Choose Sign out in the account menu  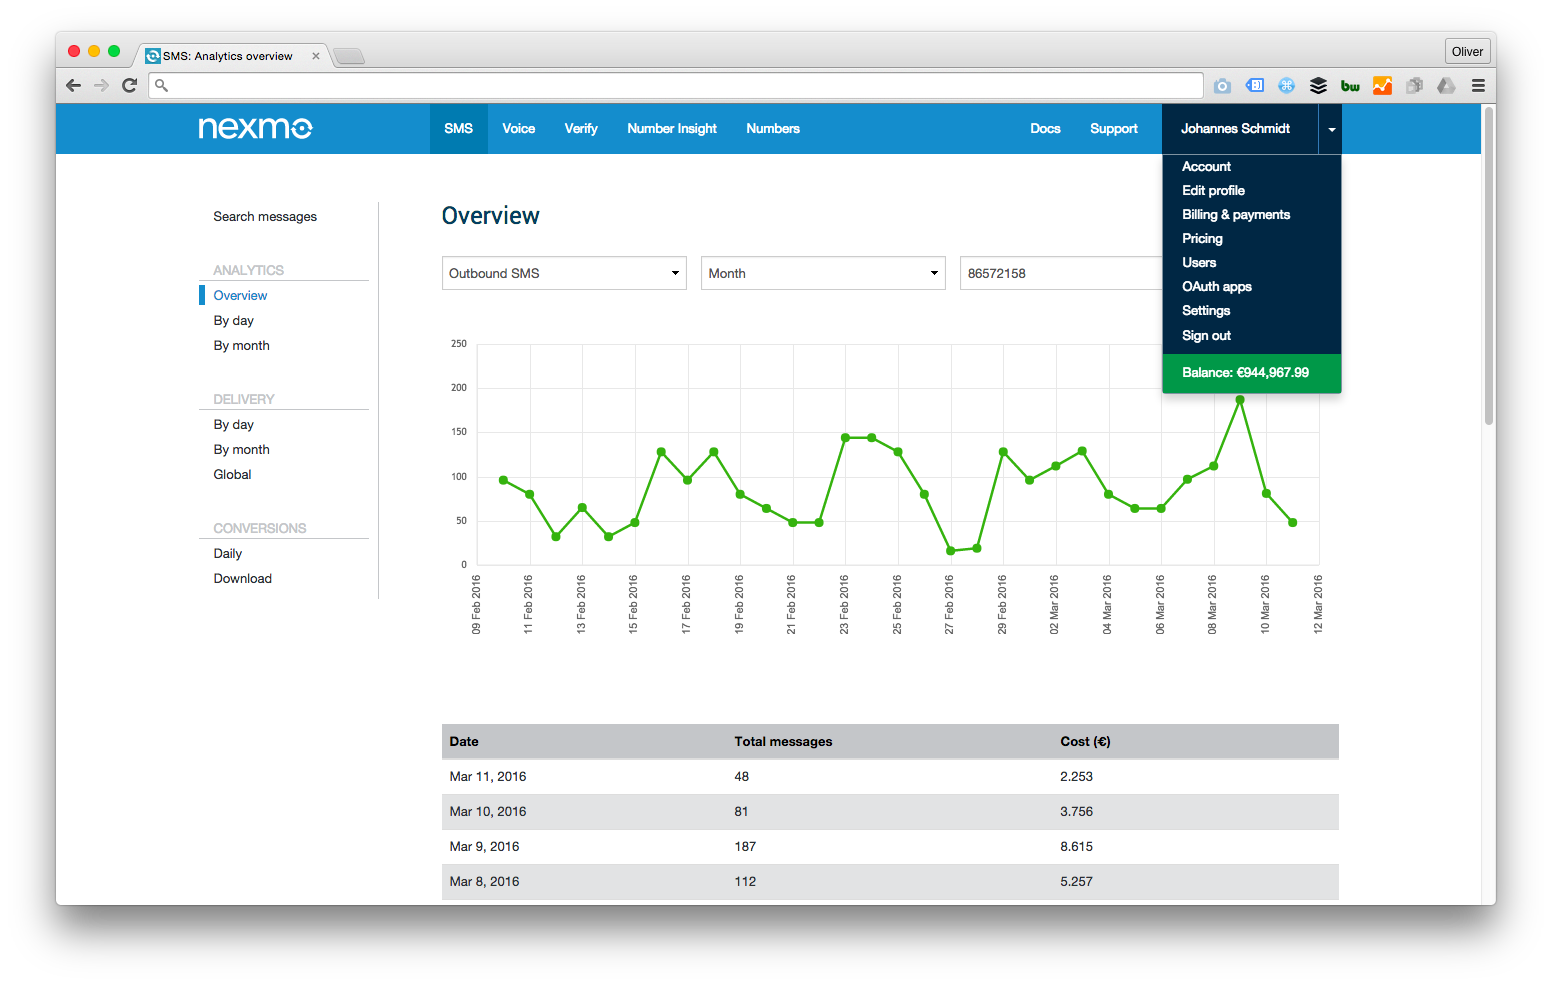(1206, 336)
